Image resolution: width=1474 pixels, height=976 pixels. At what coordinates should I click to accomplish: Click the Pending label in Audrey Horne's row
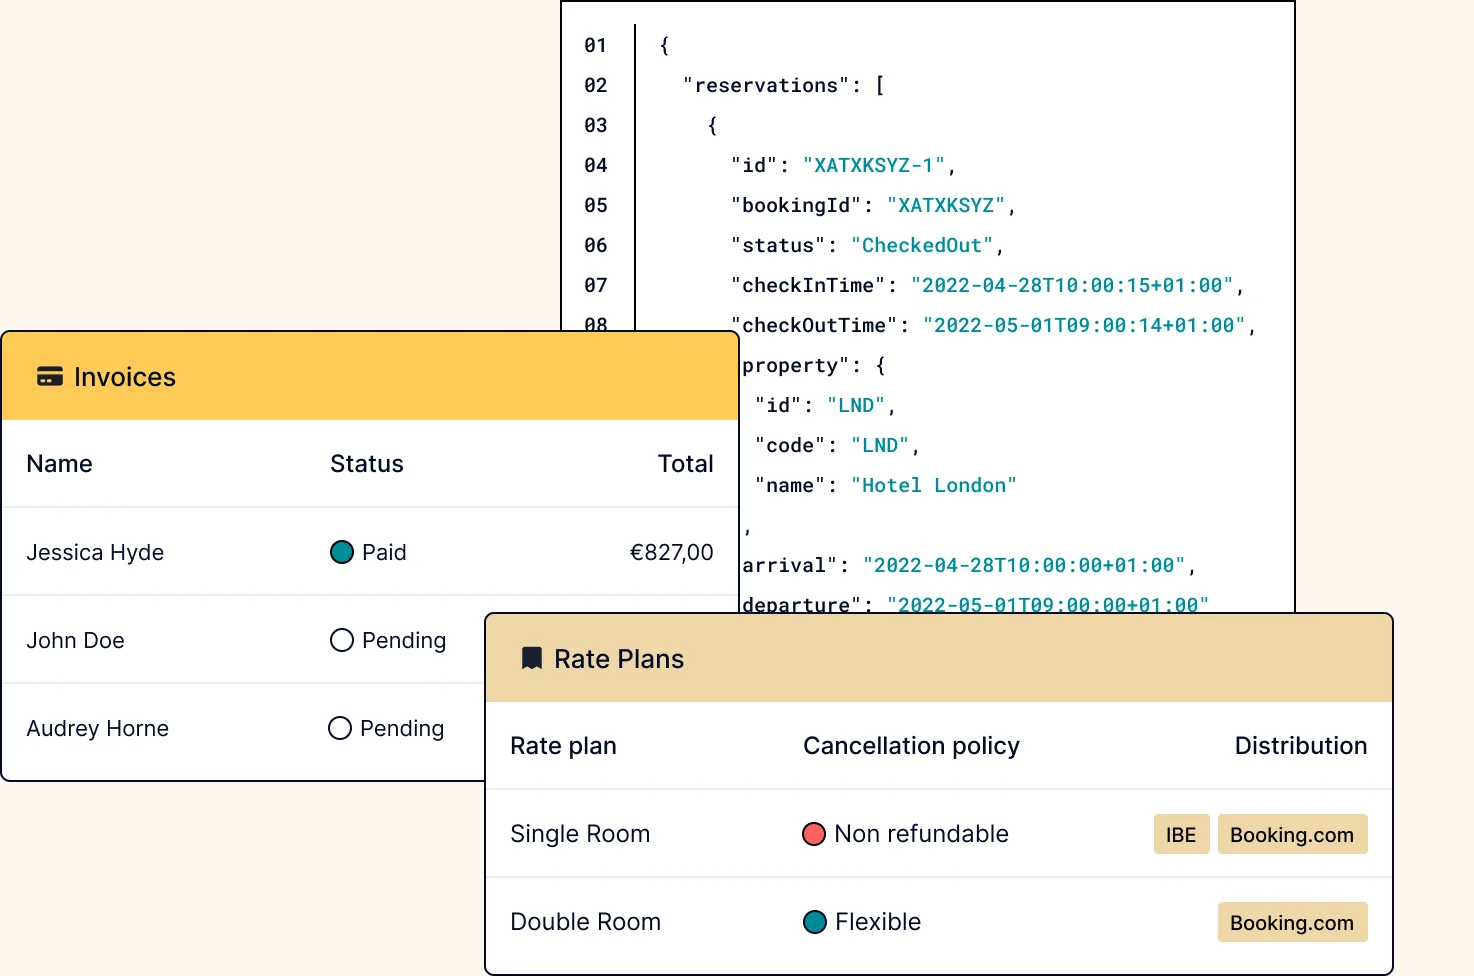pyautogui.click(x=402, y=728)
